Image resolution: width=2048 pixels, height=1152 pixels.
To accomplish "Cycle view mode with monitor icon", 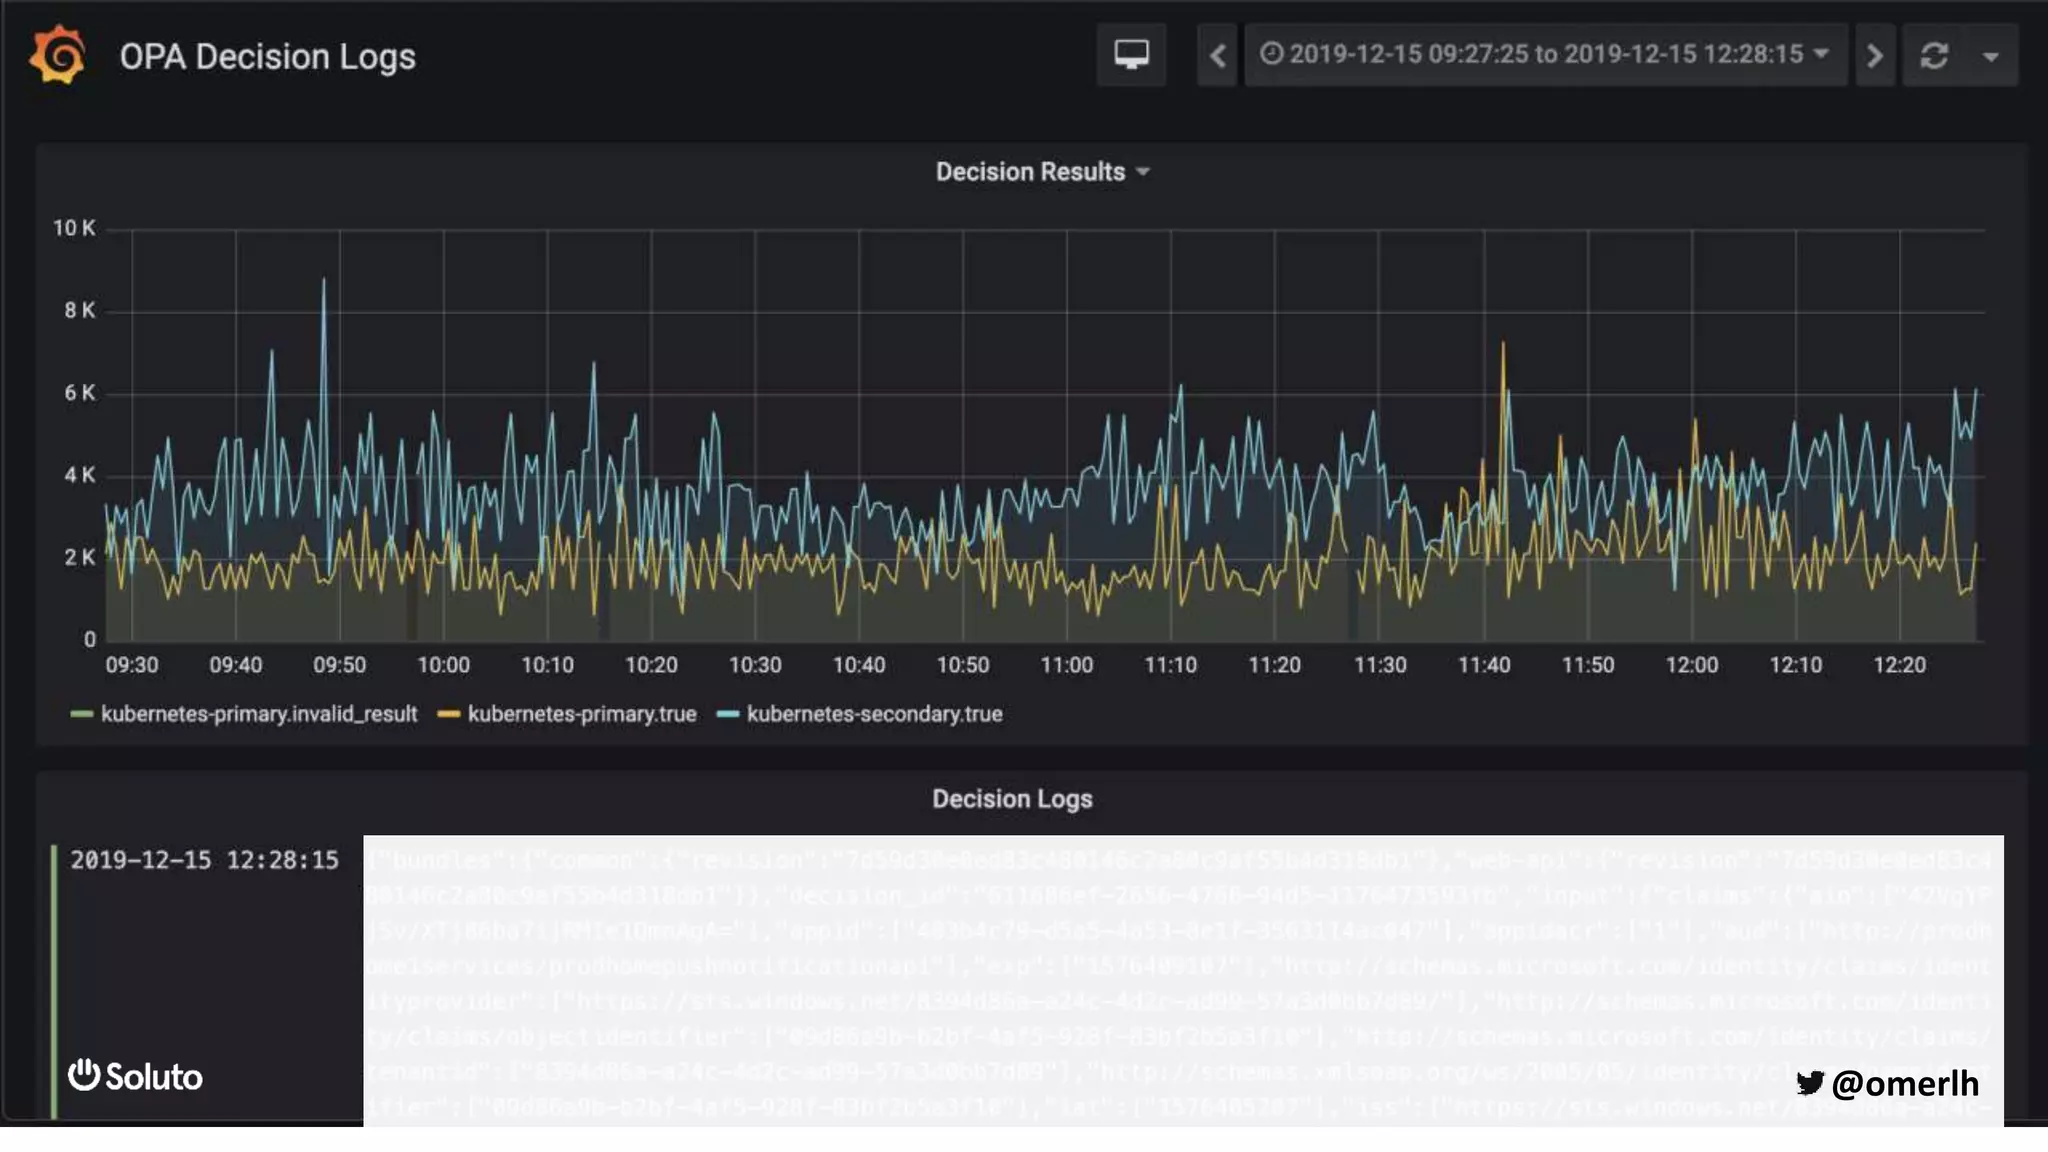I will click(x=1131, y=54).
